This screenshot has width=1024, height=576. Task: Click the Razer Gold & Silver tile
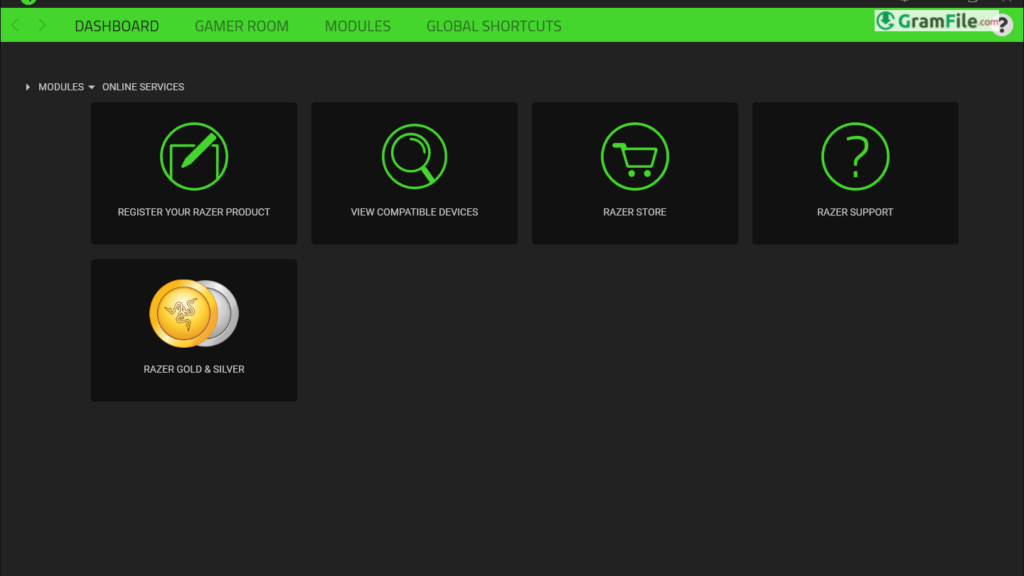pos(193,330)
